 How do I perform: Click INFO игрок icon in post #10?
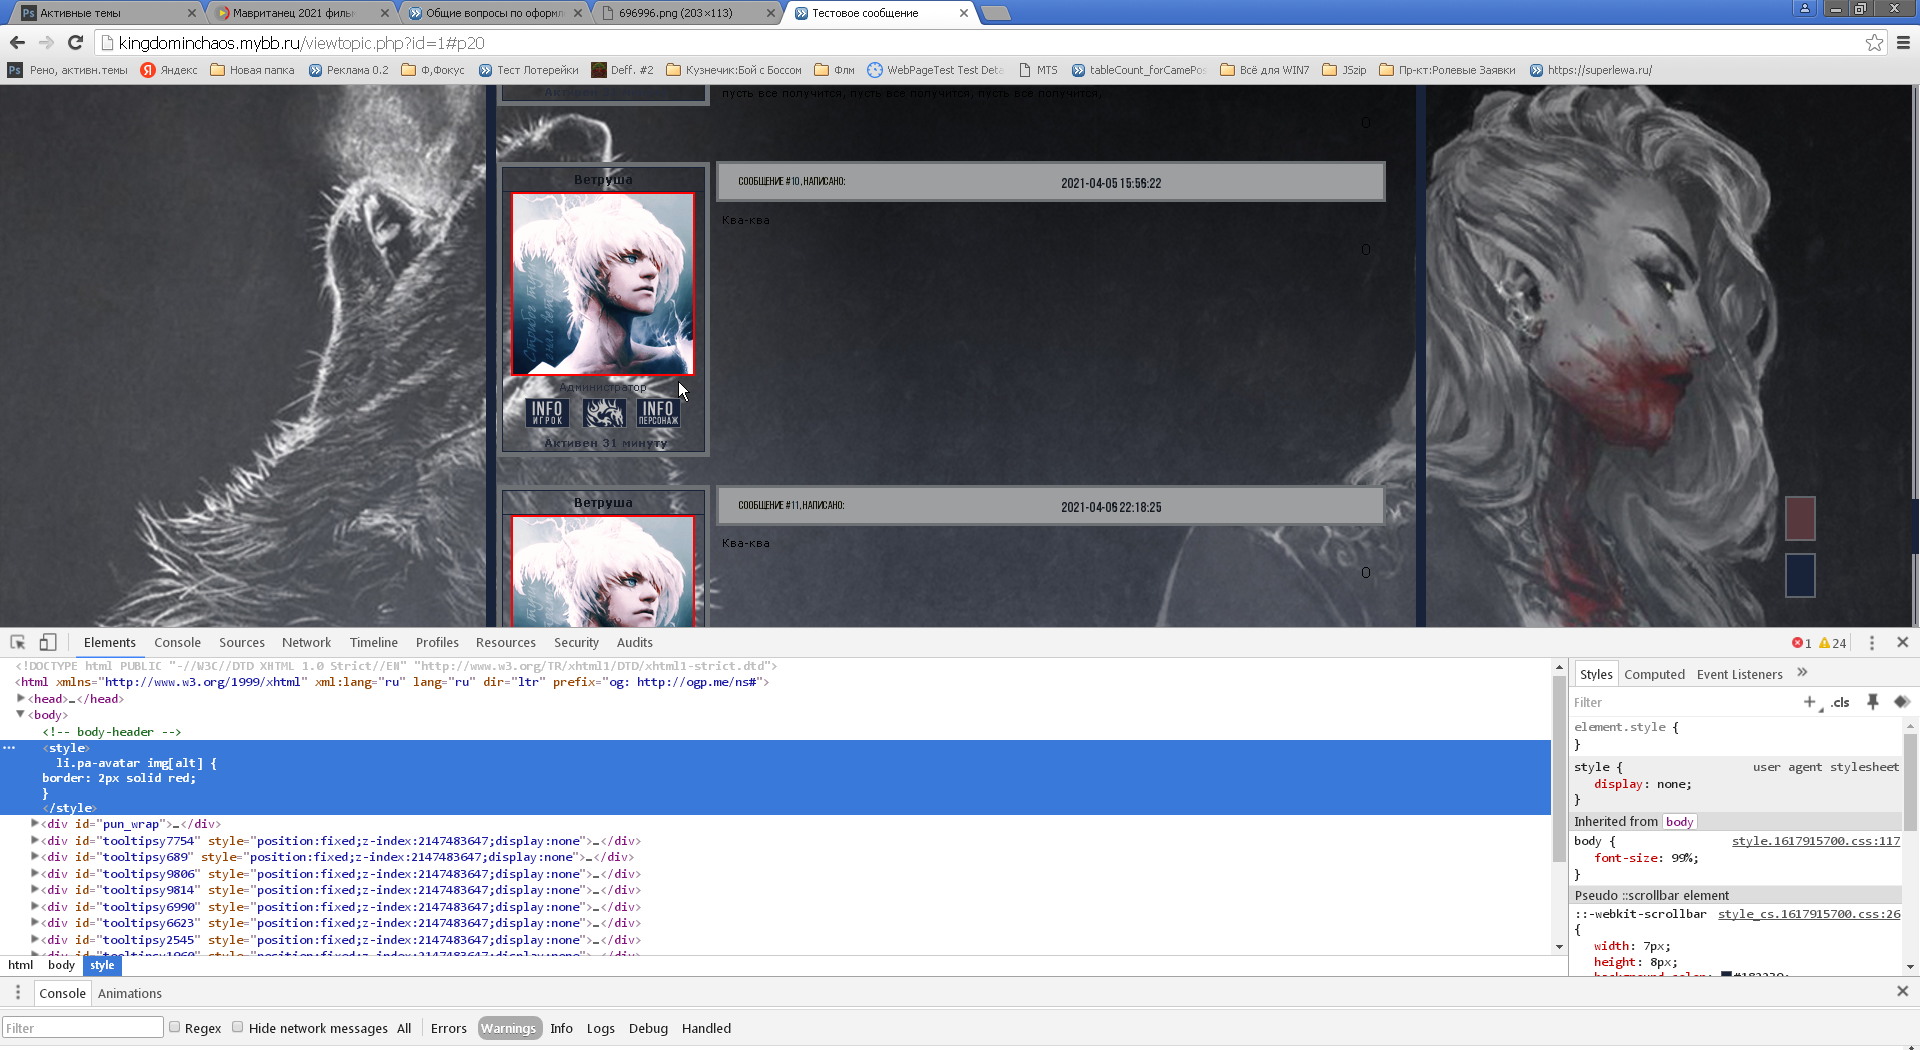[x=547, y=413]
